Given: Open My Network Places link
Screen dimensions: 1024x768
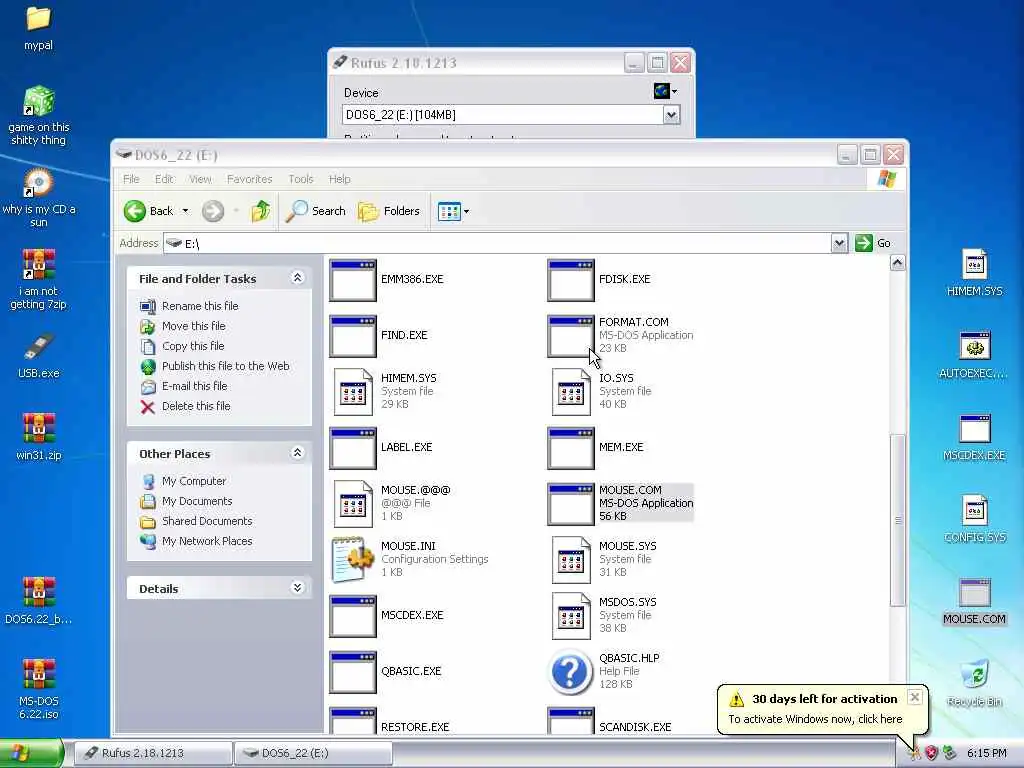Looking at the screenshot, I should point(207,541).
